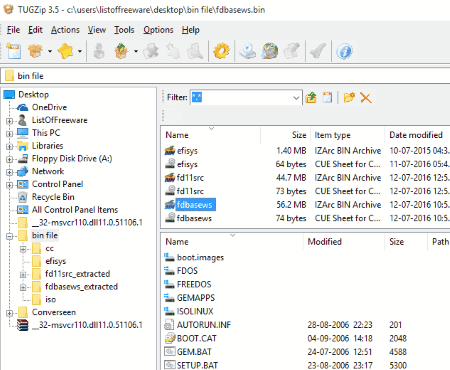
Task: Click the notepad icon beside the filter
Action: point(327,98)
